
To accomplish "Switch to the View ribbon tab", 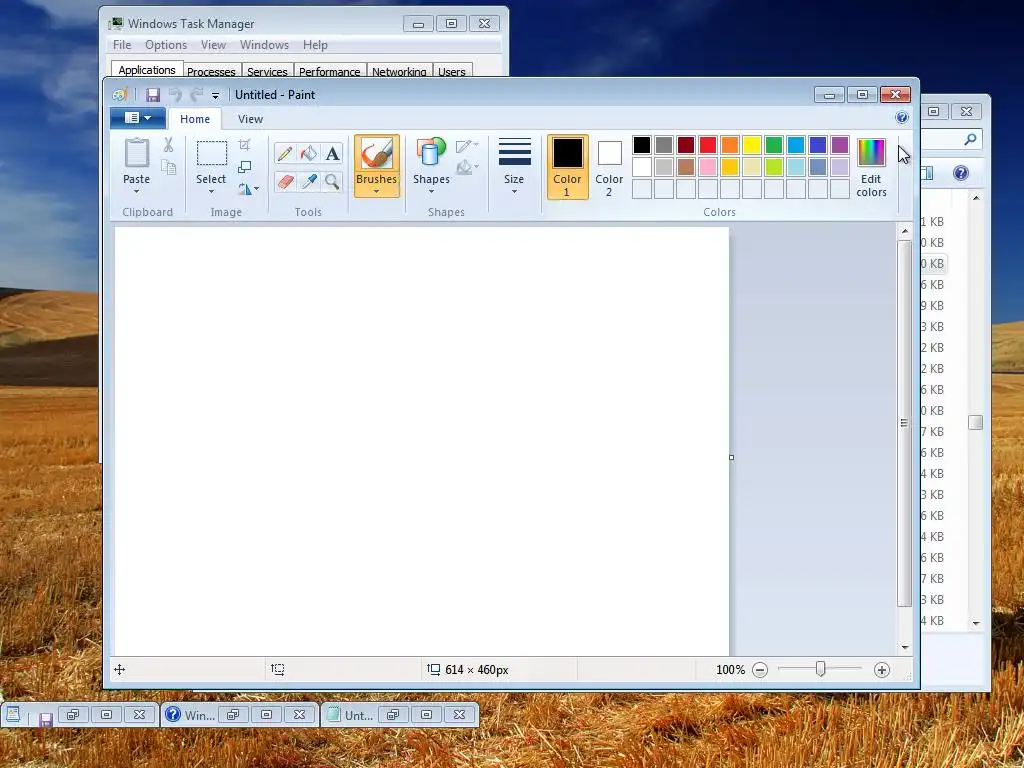I will 250,119.
